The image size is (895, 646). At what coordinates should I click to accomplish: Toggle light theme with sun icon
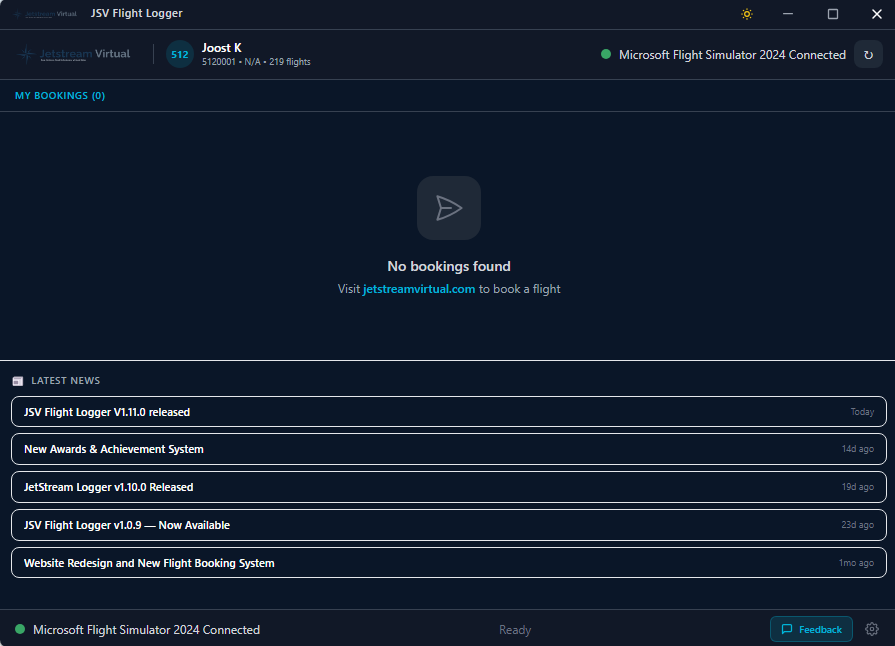click(747, 14)
